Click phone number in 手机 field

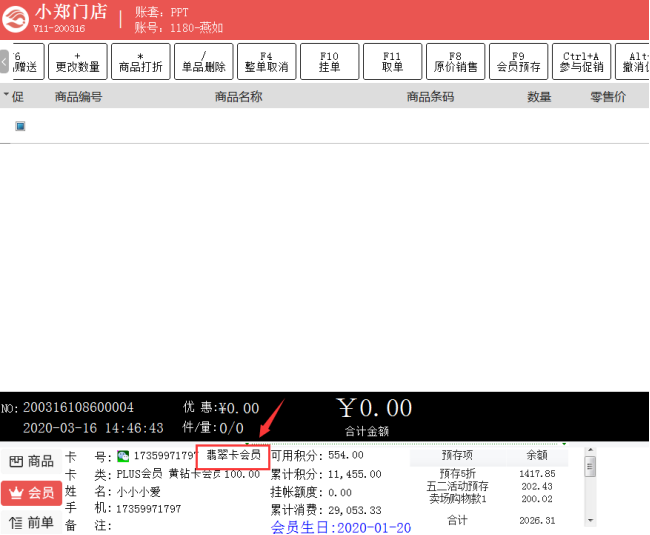[x=148, y=509]
